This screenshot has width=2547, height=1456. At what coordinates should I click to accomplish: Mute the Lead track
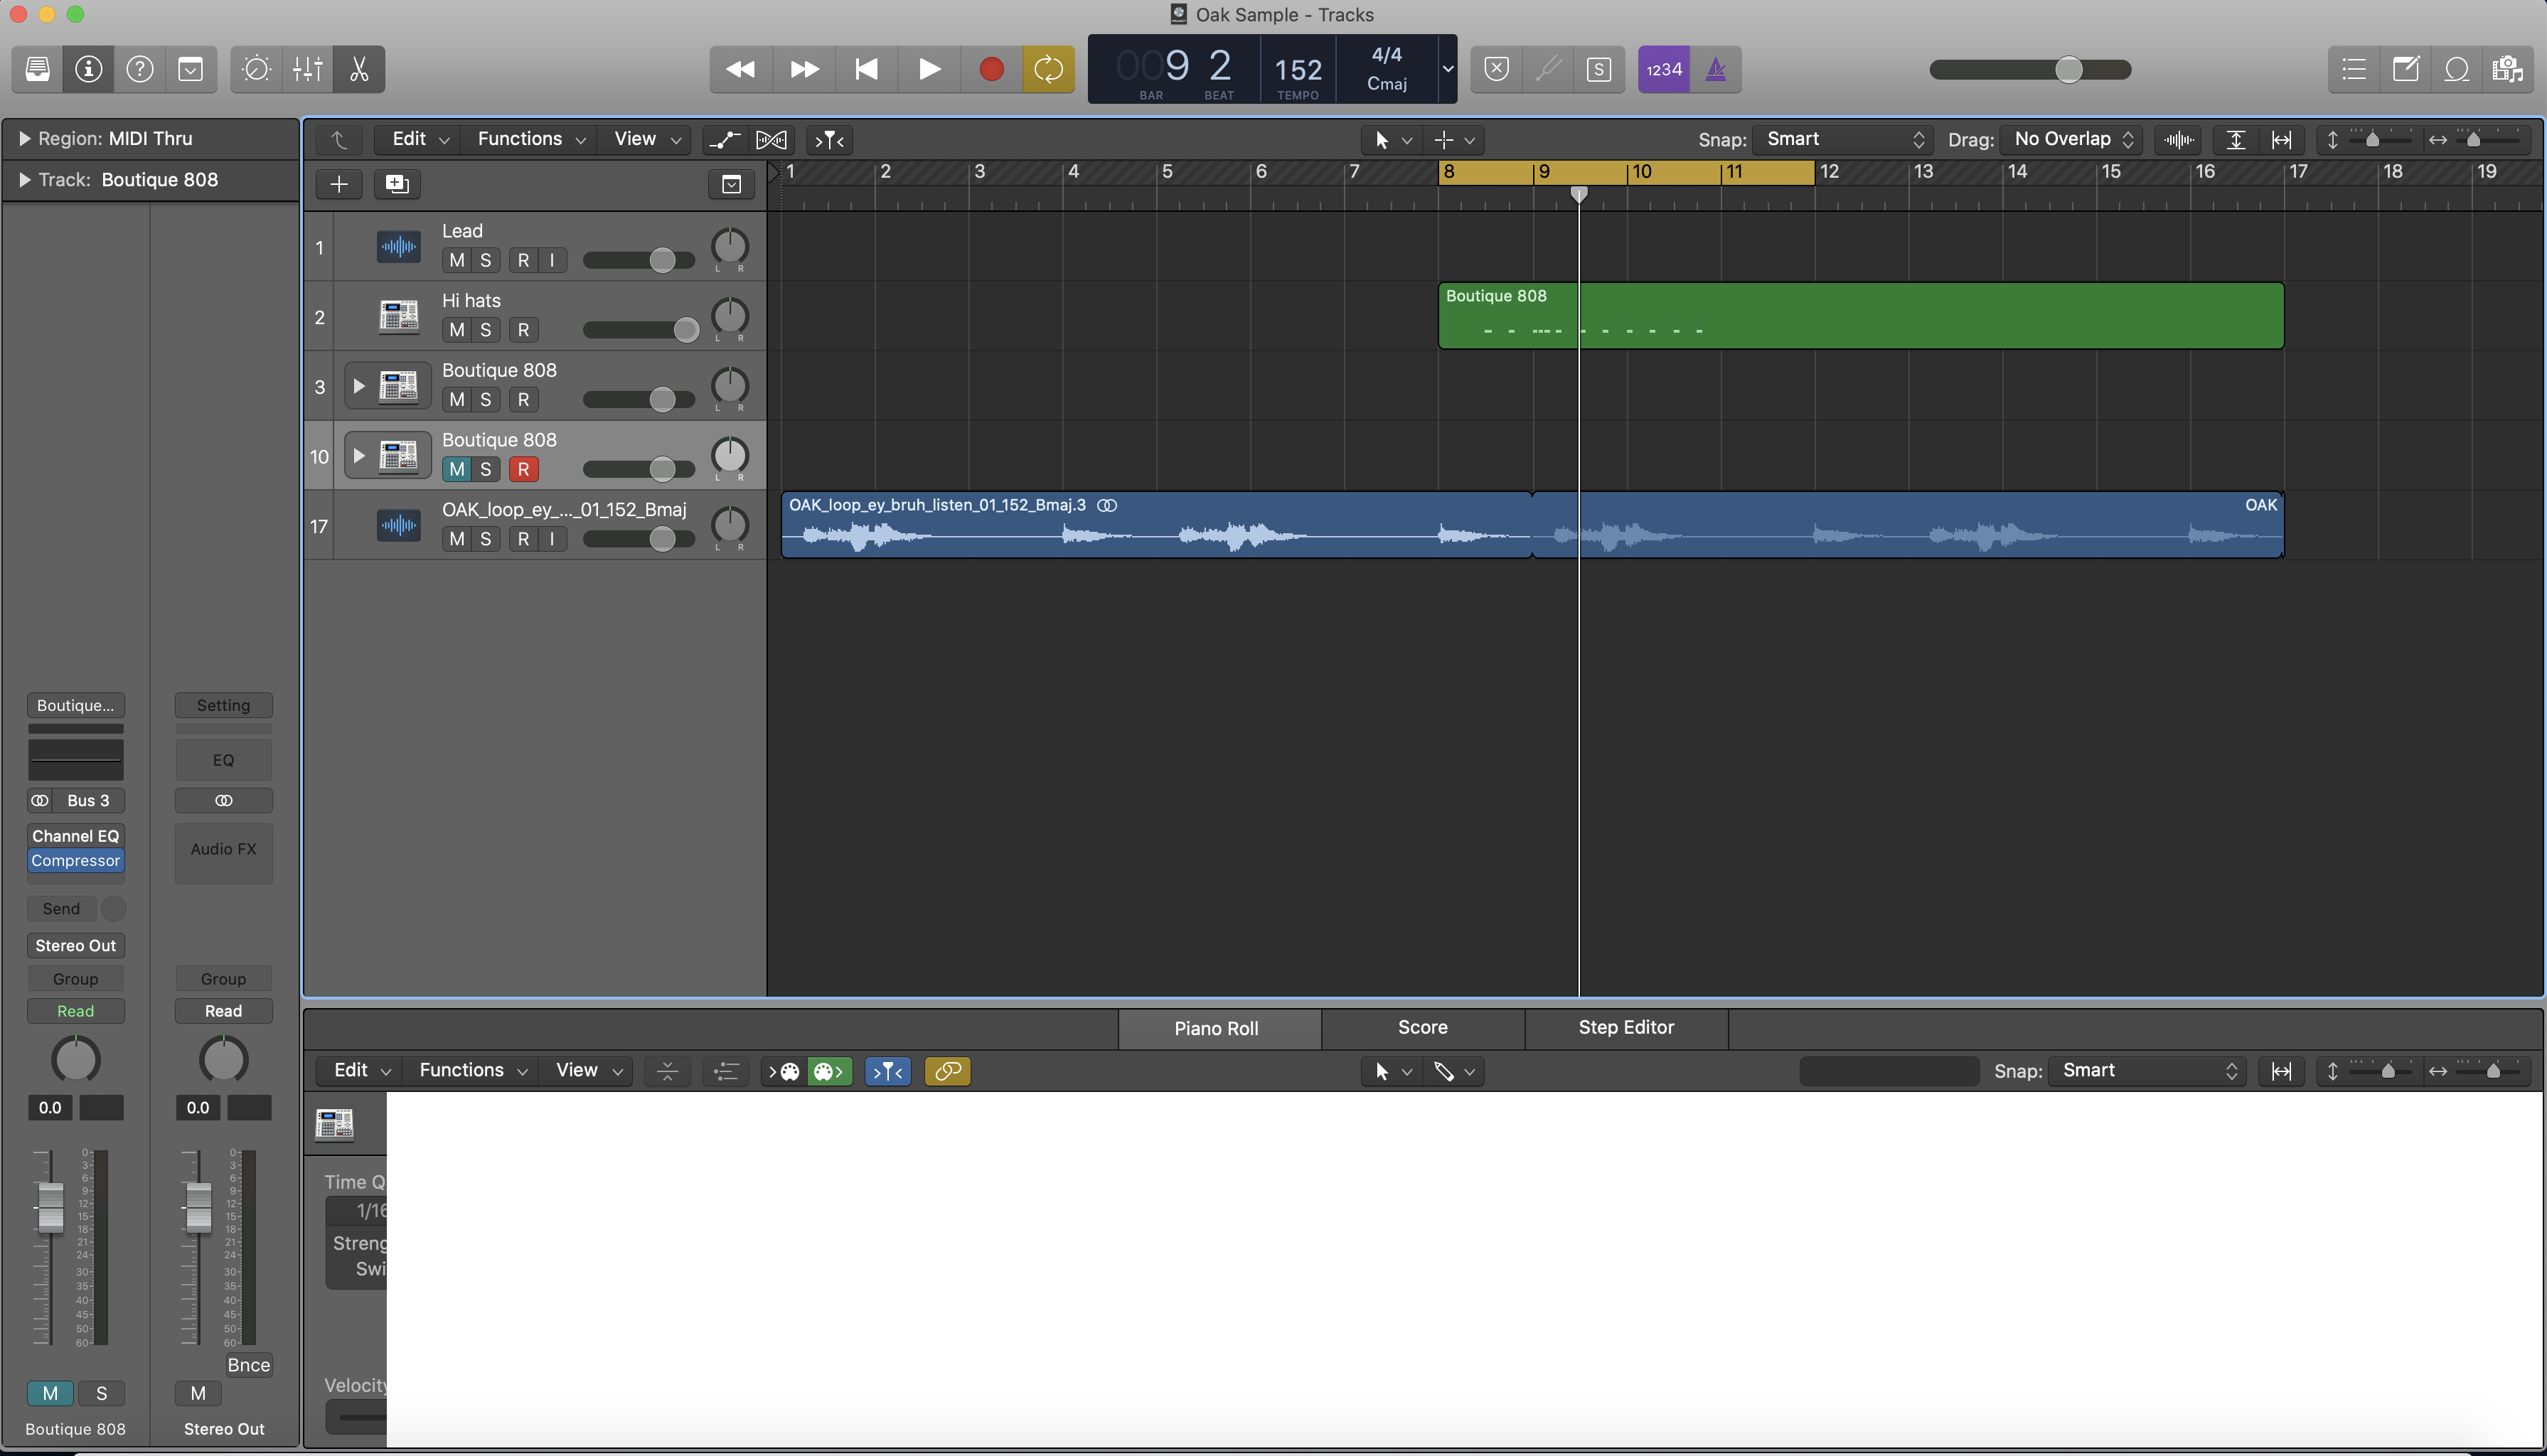[x=457, y=260]
